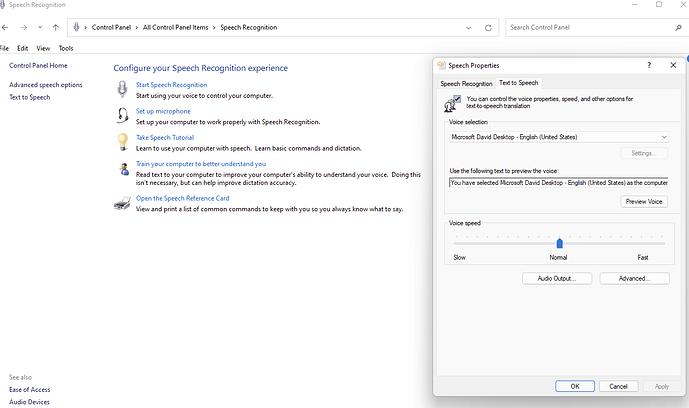Open the Text to Speech sidebar link

pos(29,97)
